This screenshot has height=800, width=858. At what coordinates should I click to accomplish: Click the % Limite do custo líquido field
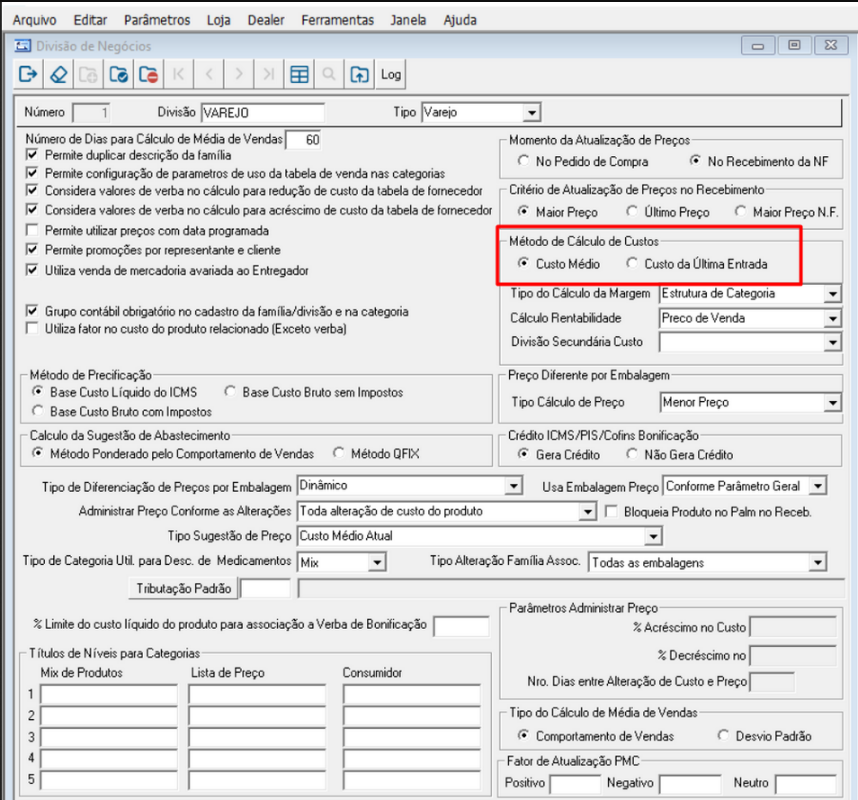click(x=461, y=626)
